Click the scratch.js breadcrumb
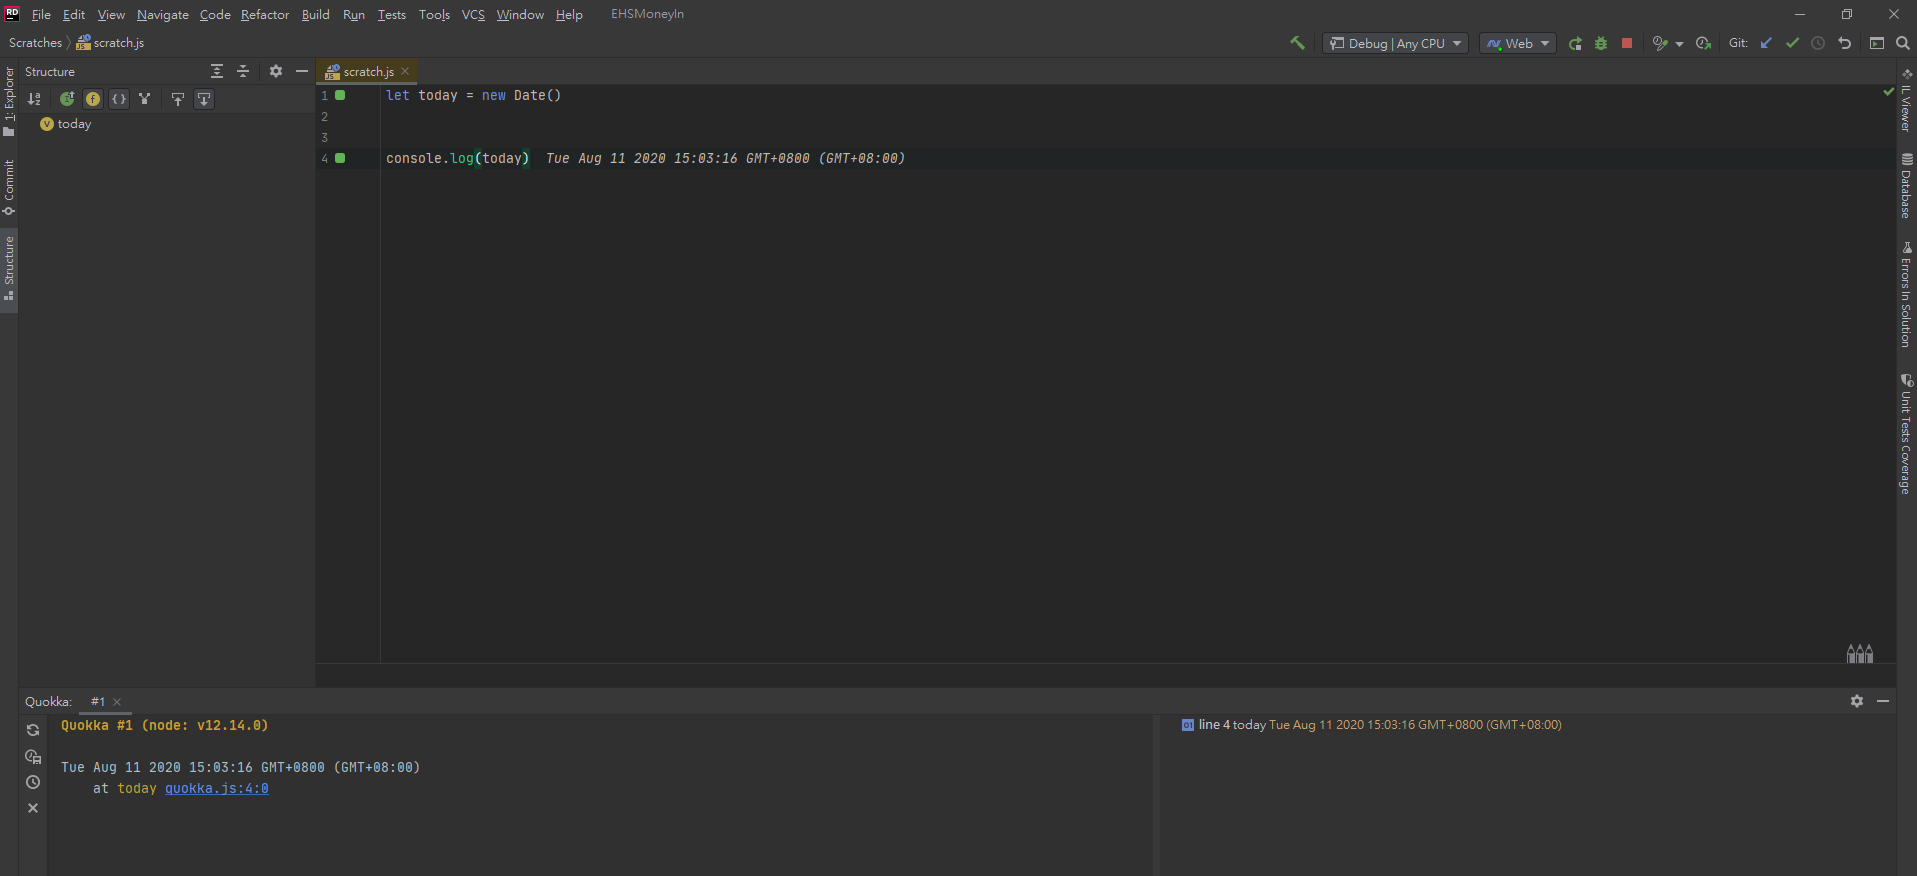 coord(110,43)
